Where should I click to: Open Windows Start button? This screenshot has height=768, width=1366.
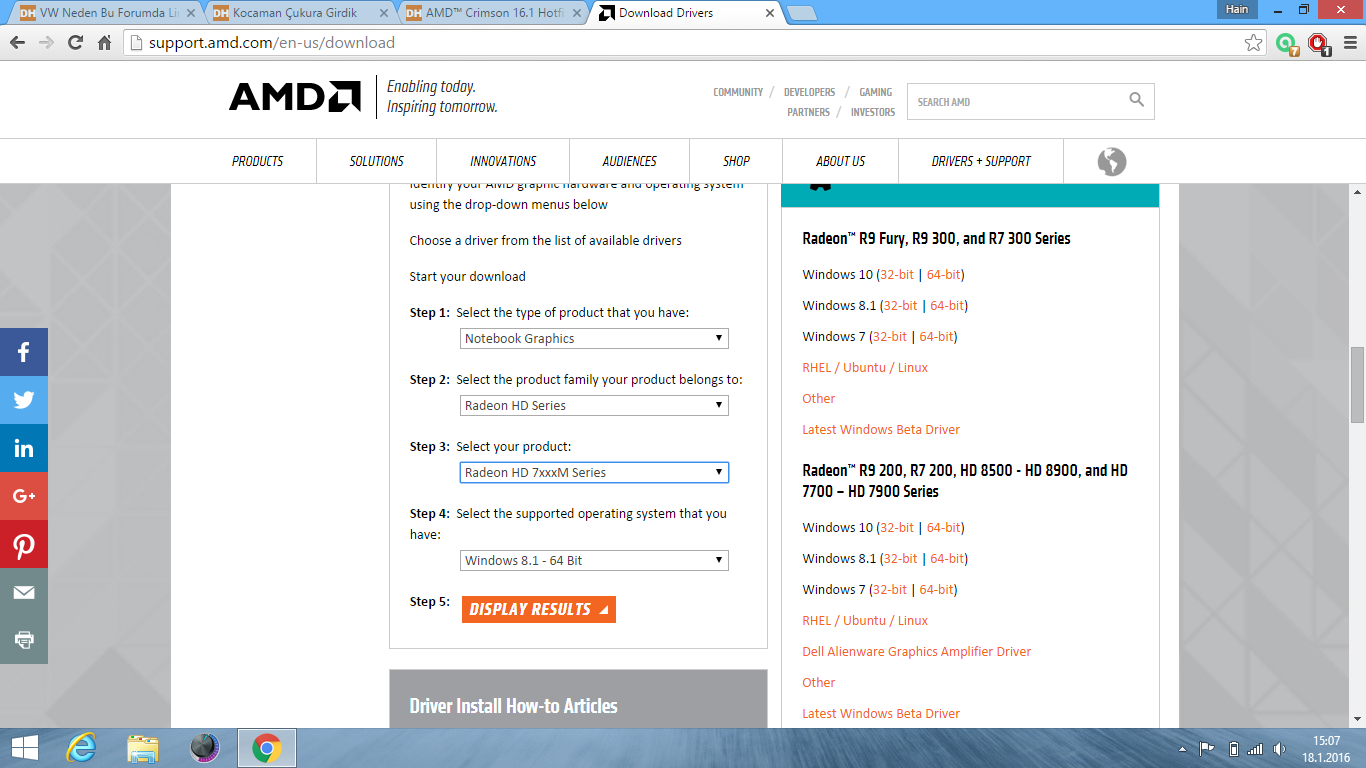point(25,748)
